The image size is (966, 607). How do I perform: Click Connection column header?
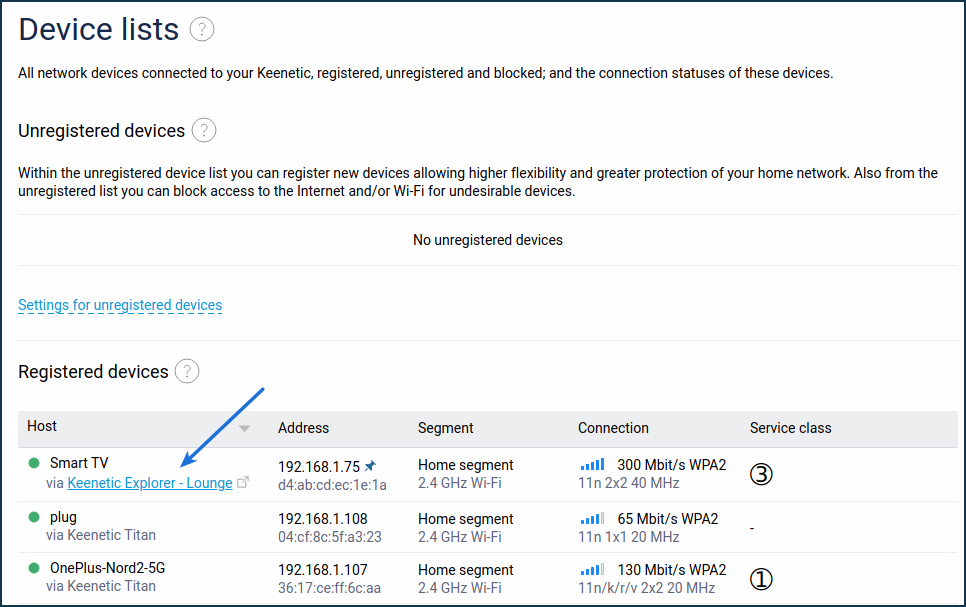tap(613, 428)
